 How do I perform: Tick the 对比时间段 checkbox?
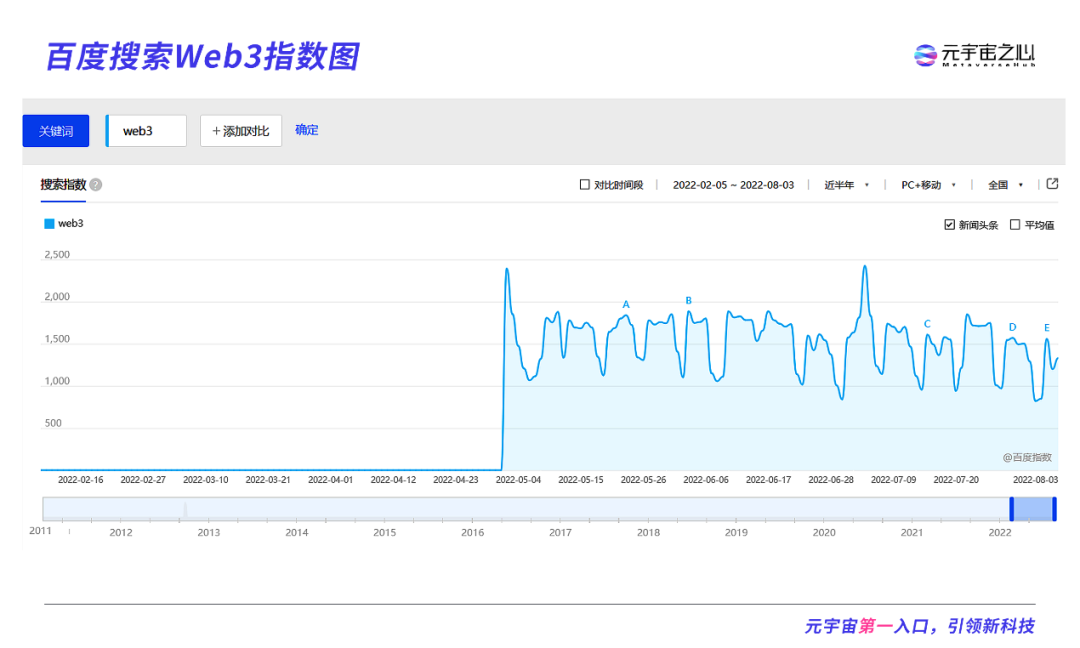(585, 185)
